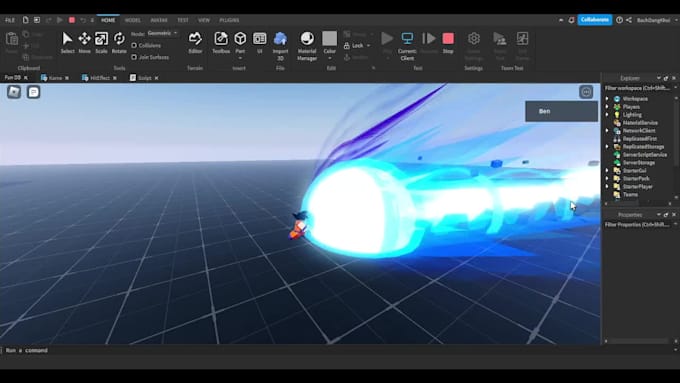Stop the running playtest
This screenshot has width=680, height=383.
(x=448, y=43)
